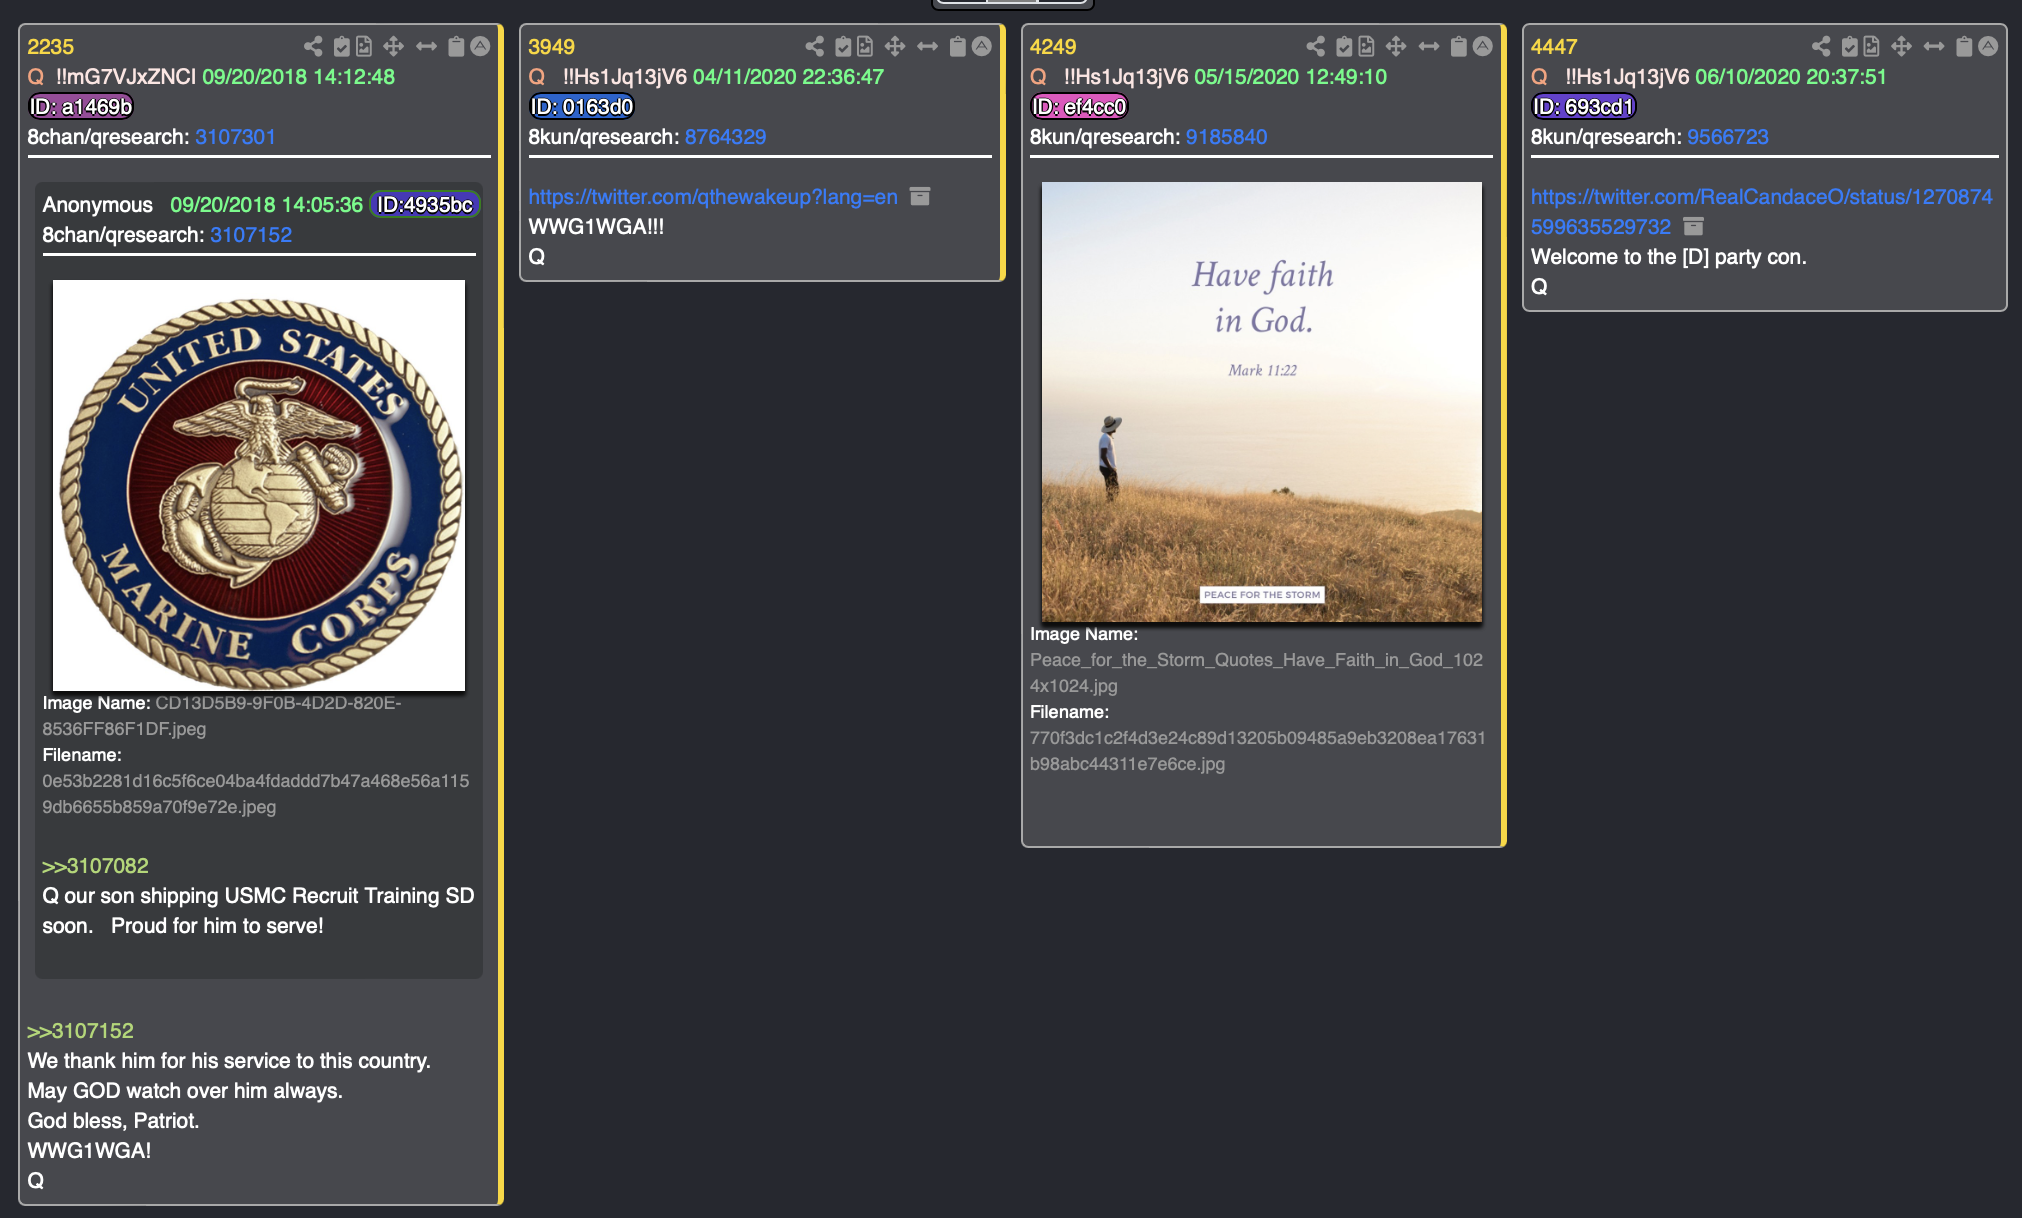Click horizontal width arrows on post 2235
This screenshot has width=2022, height=1218.
(427, 46)
